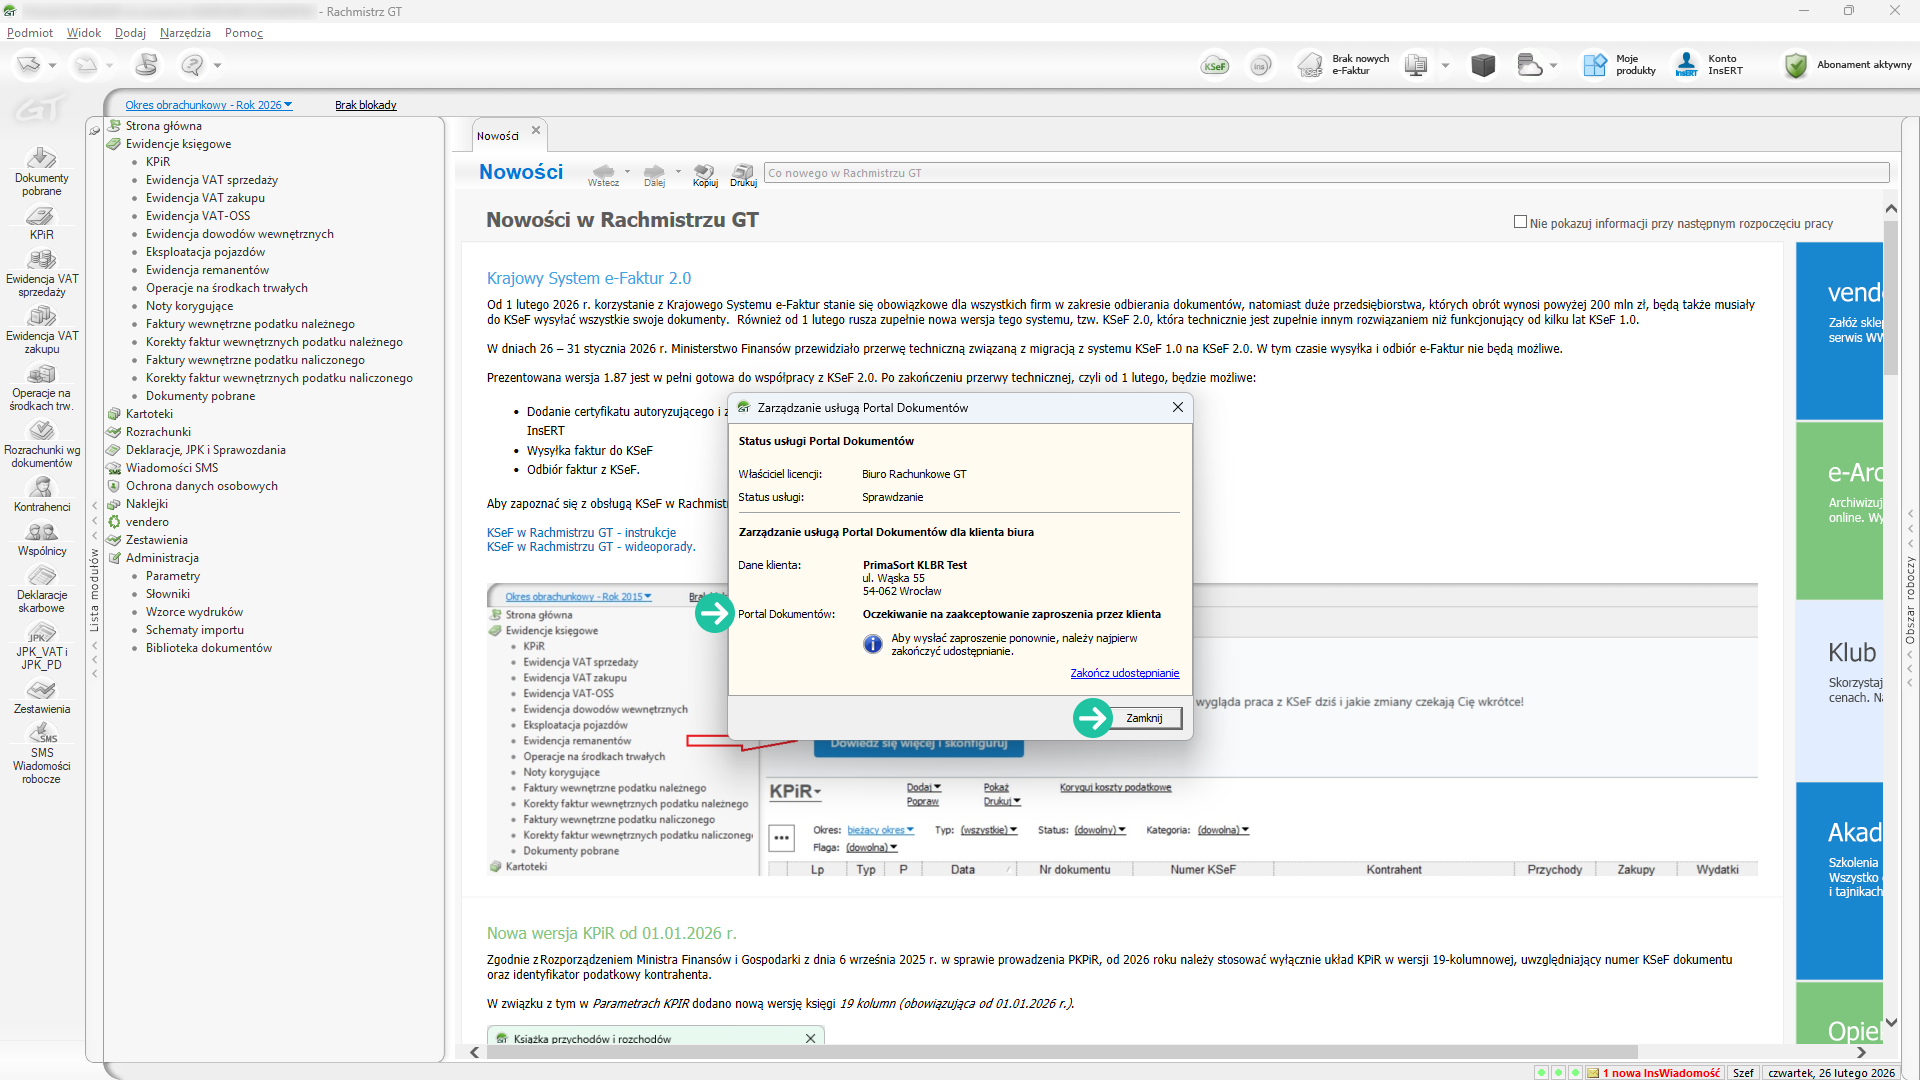The height and width of the screenshot is (1080, 1920).
Task: Check 'Nie pokazuj informacji' checkbox
Action: pyautogui.click(x=1520, y=222)
